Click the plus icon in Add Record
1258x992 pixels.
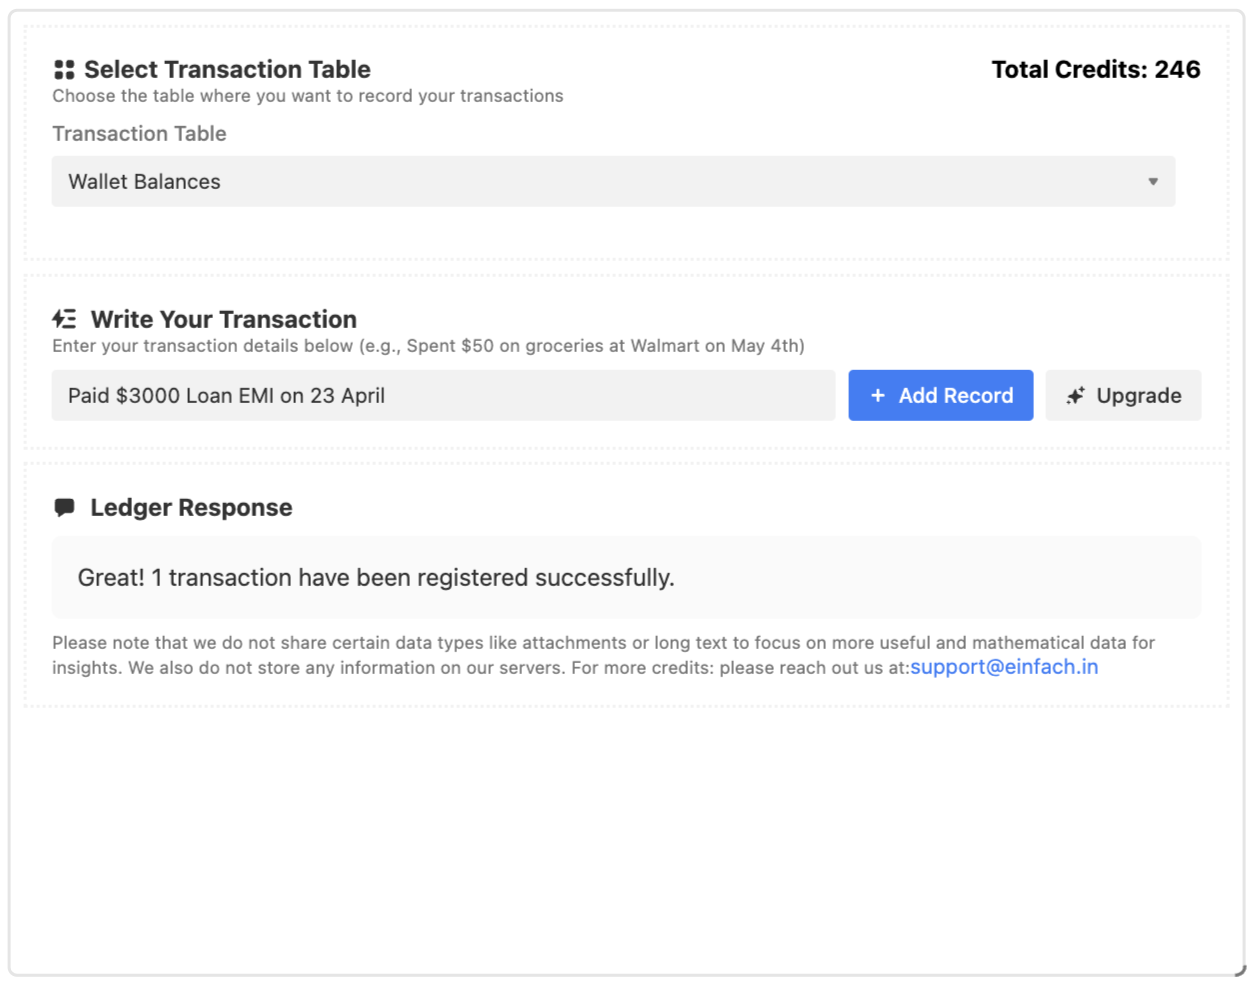[x=878, y=396]
